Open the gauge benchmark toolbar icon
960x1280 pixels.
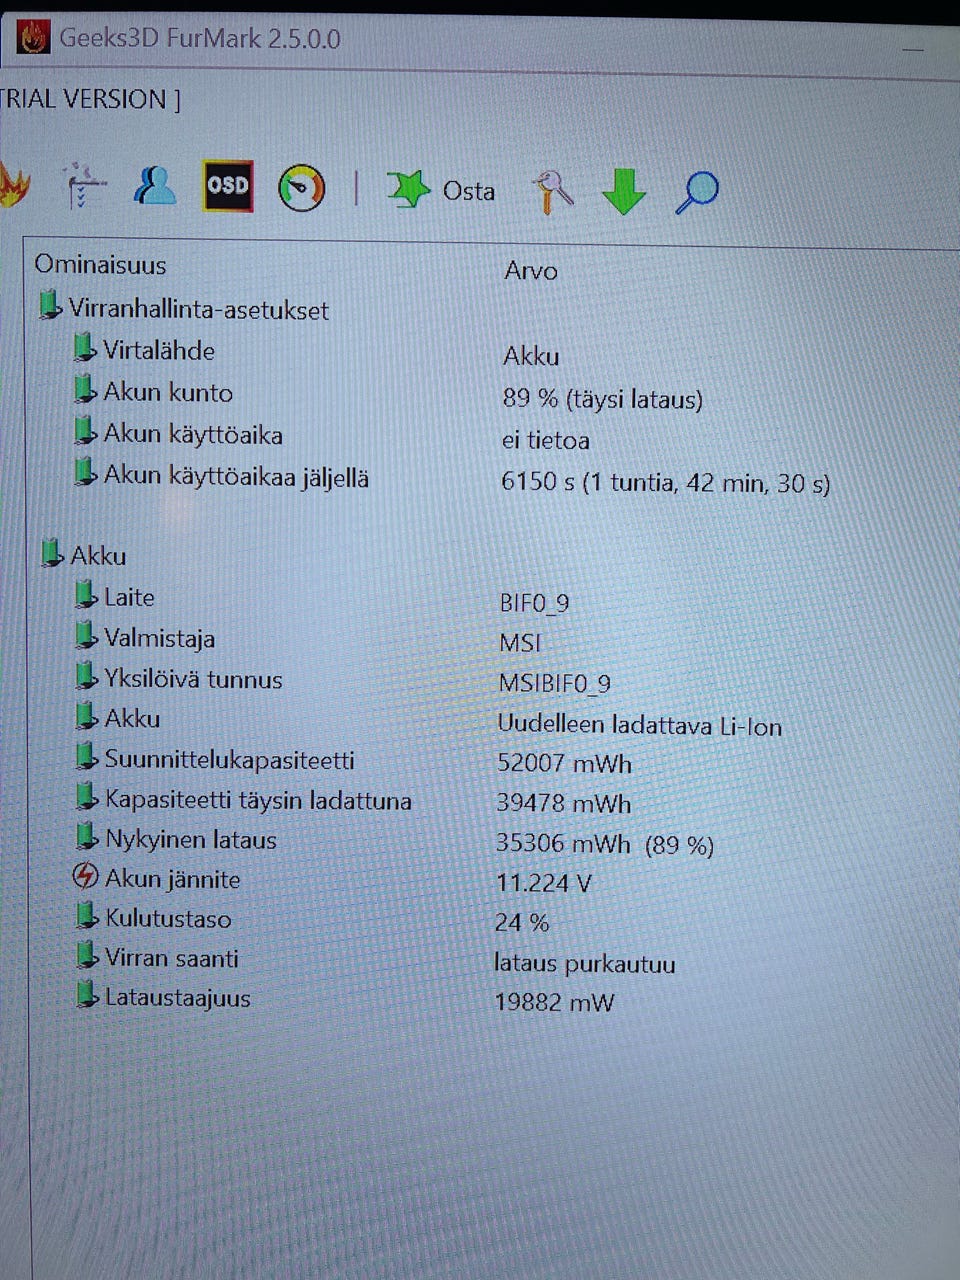click(302, 187)
